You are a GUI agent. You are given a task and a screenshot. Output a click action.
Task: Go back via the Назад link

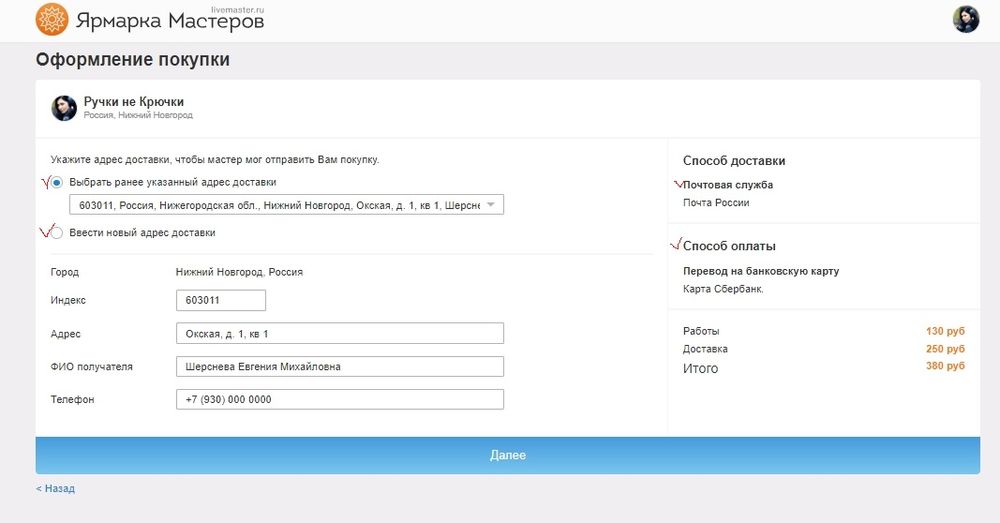pyautogui.click(x=55, y=489)
